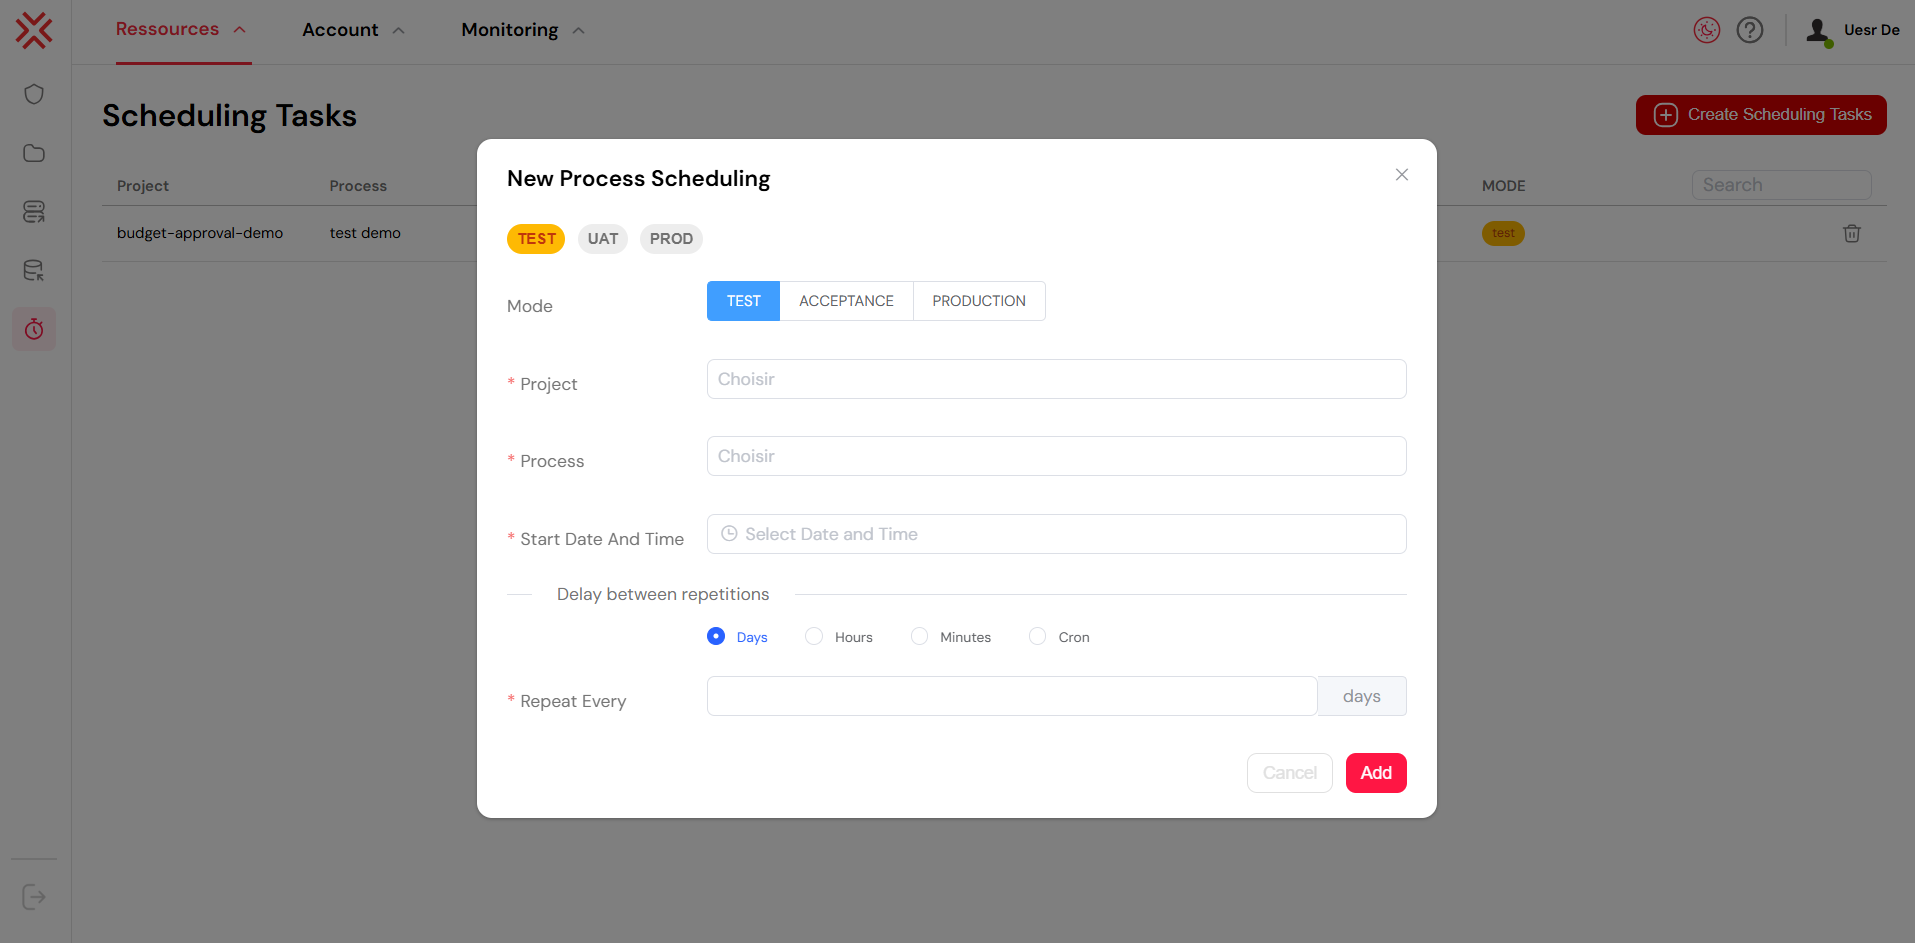The image size is (1915, 943).
Task: Click the Project column header
Action: [143, 186]
